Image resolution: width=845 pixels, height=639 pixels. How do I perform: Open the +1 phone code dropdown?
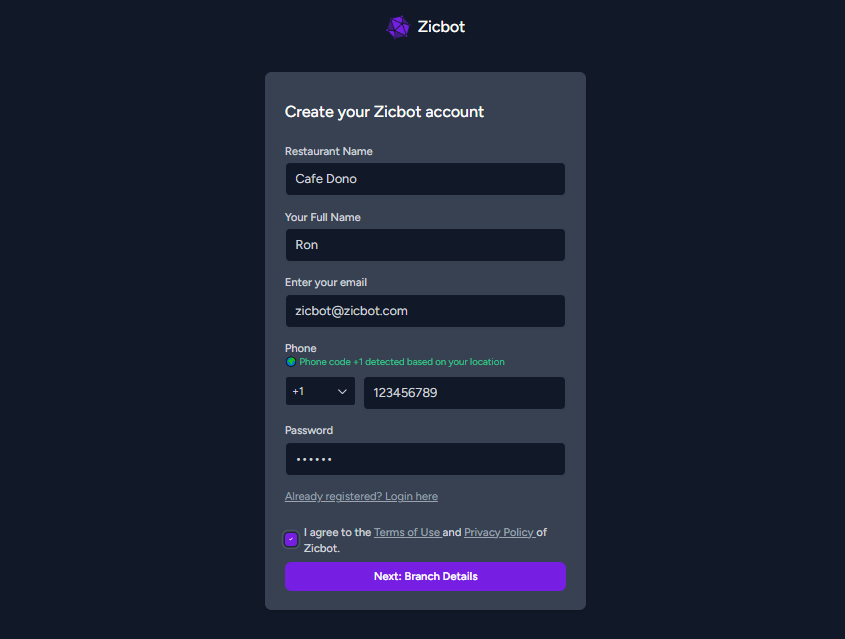pyautogui.click(x=320, y=392)
